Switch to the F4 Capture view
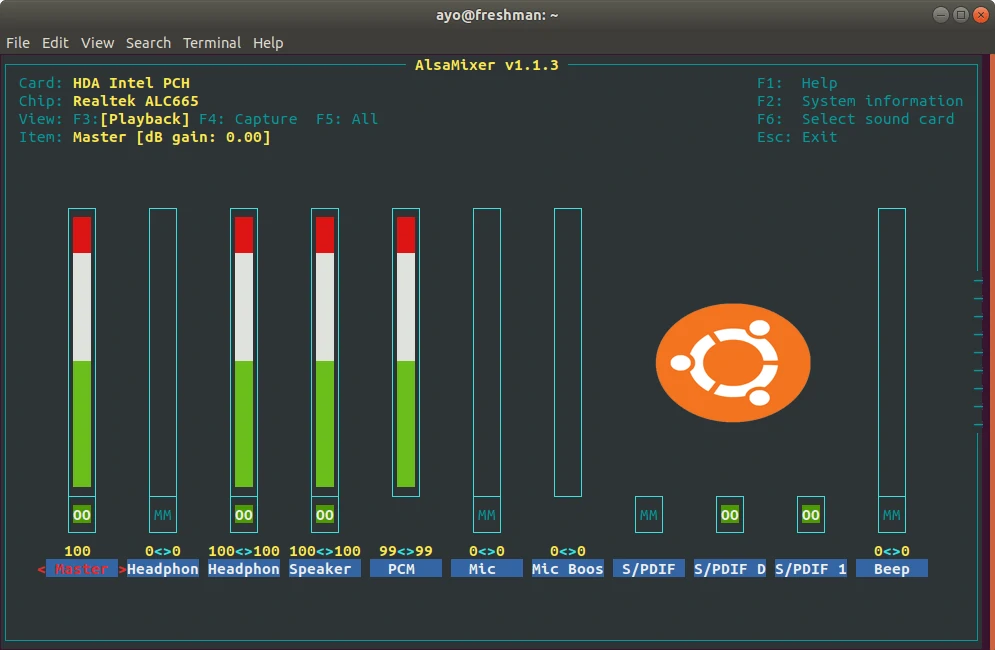Screen dimensions: 995x650 click(x=248, y=119)
